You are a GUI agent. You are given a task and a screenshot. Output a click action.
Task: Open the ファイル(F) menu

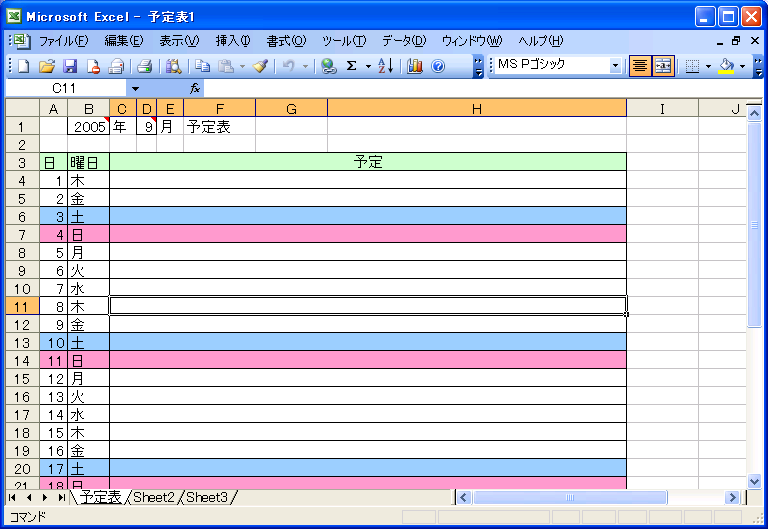pos(63,41)
